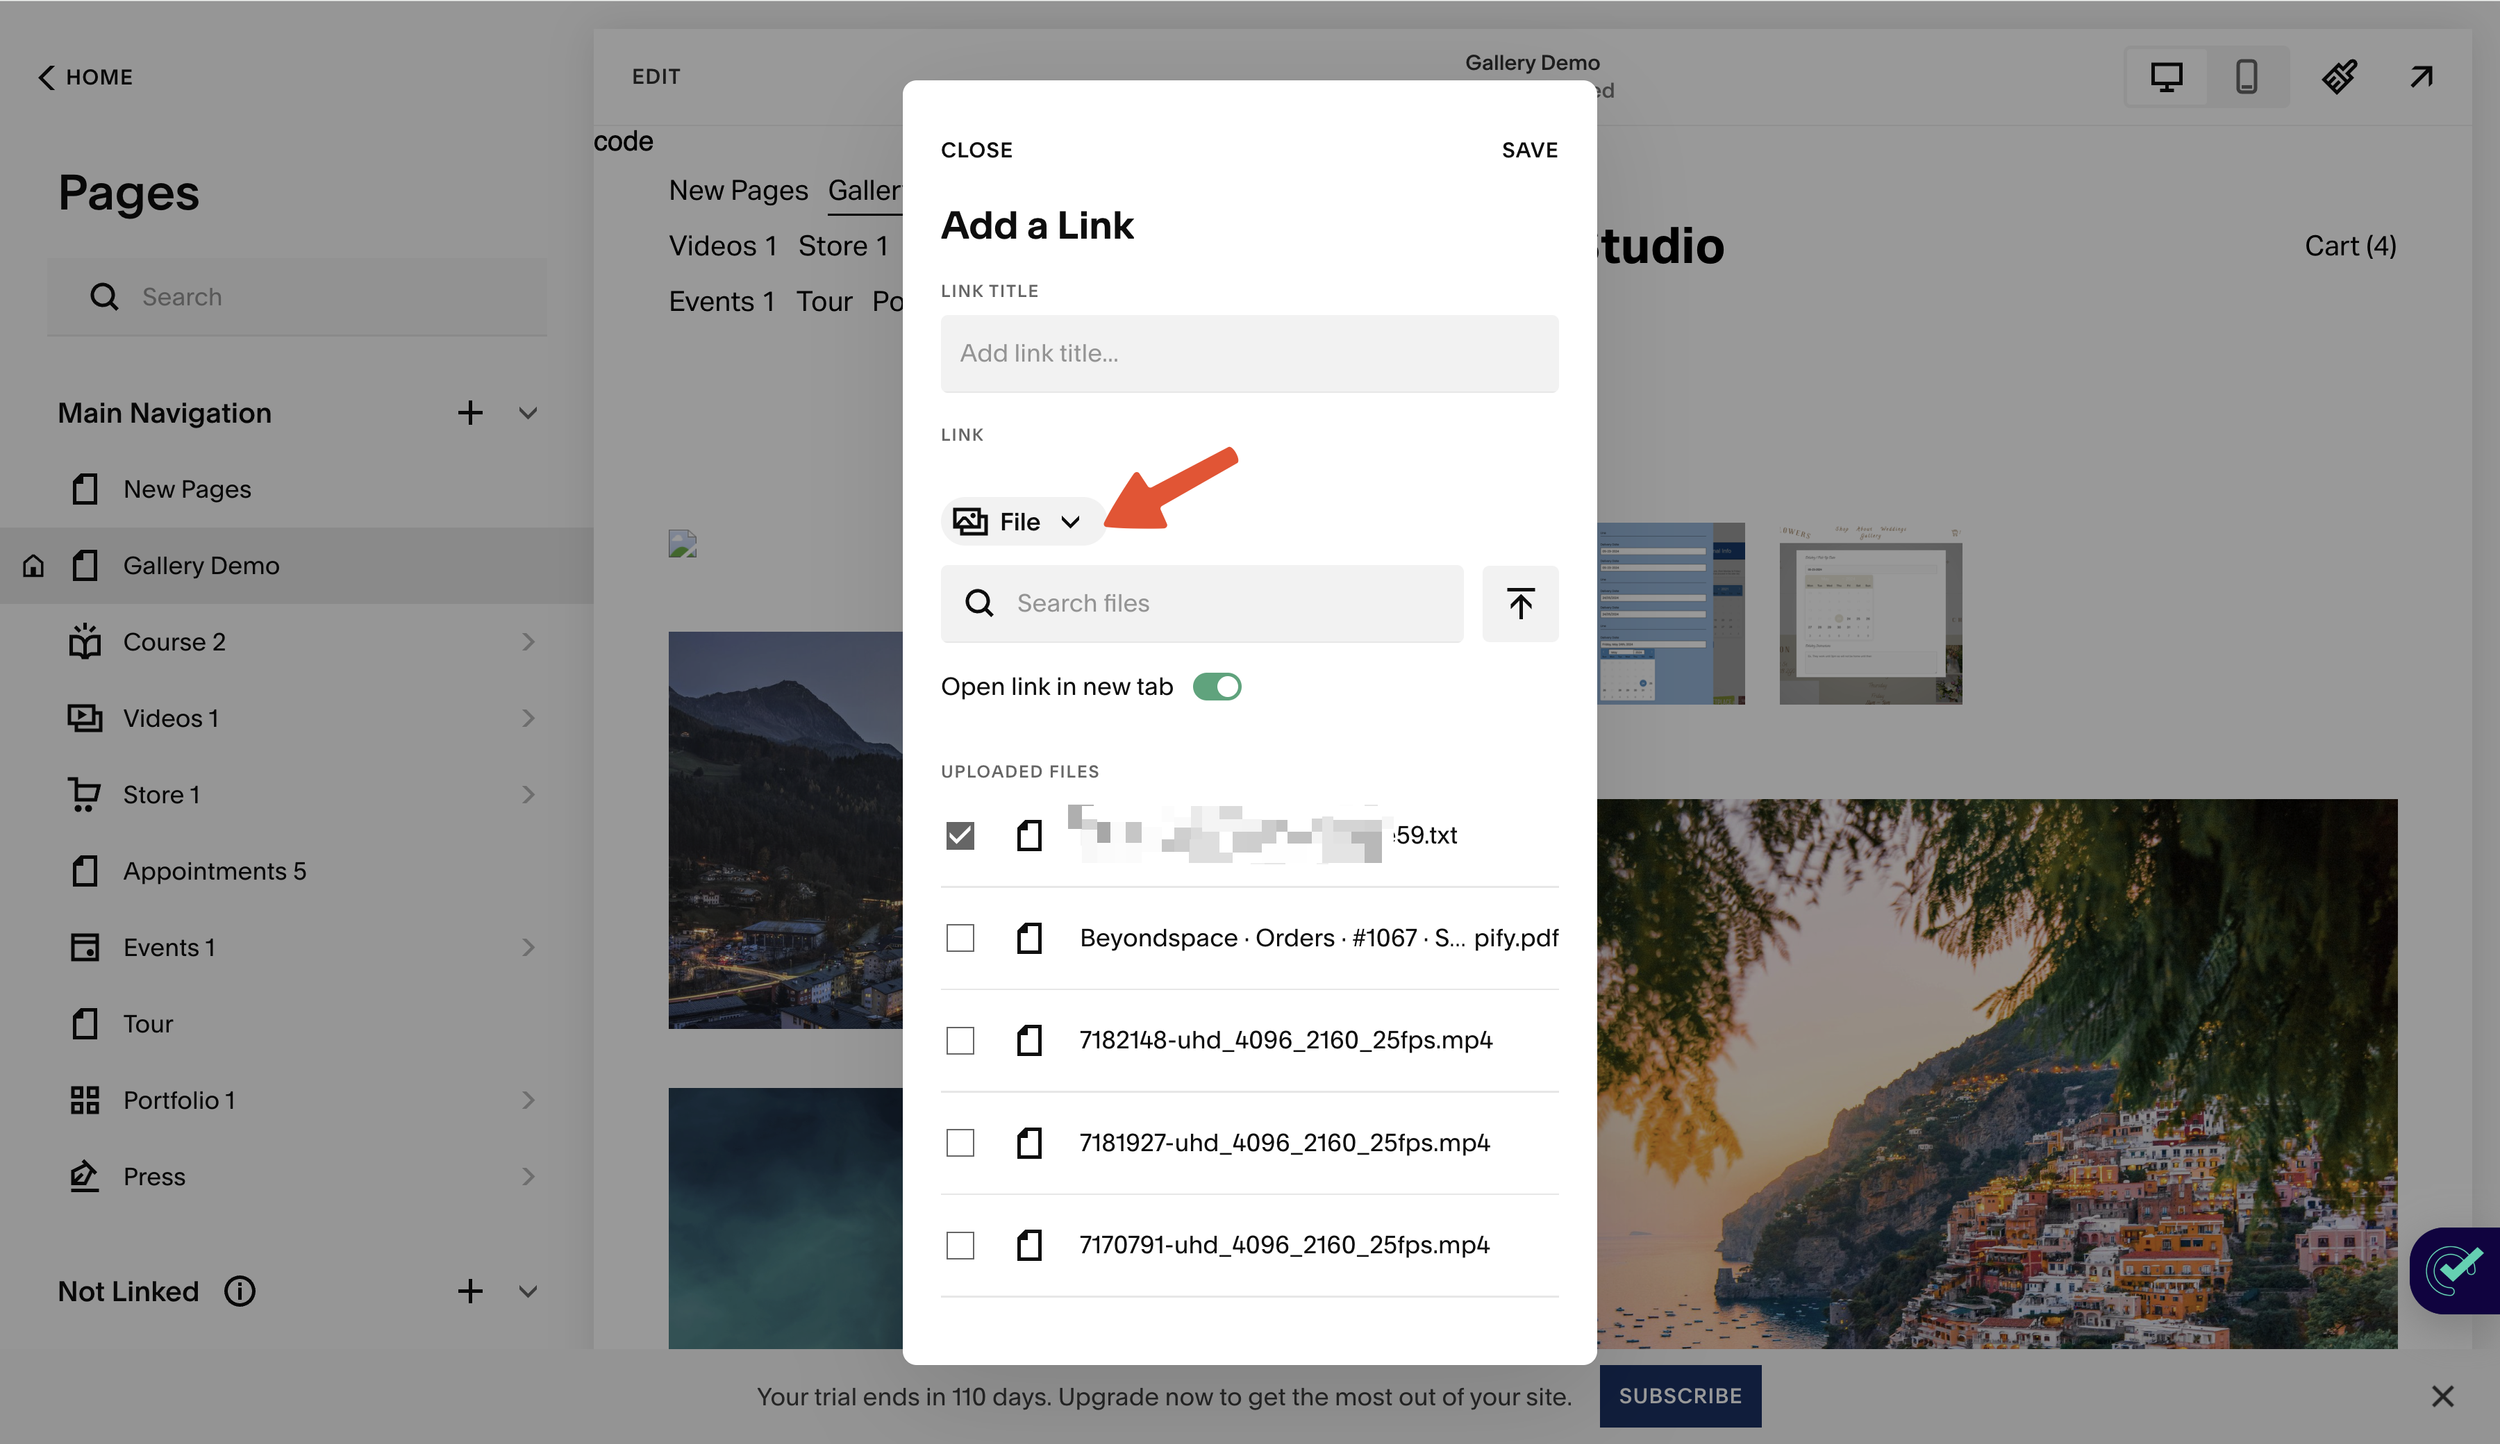Screen dimensions: 2500x1444
Task: Click the upload file icon
Action: pyautogui.click(x=1521, y=603)
